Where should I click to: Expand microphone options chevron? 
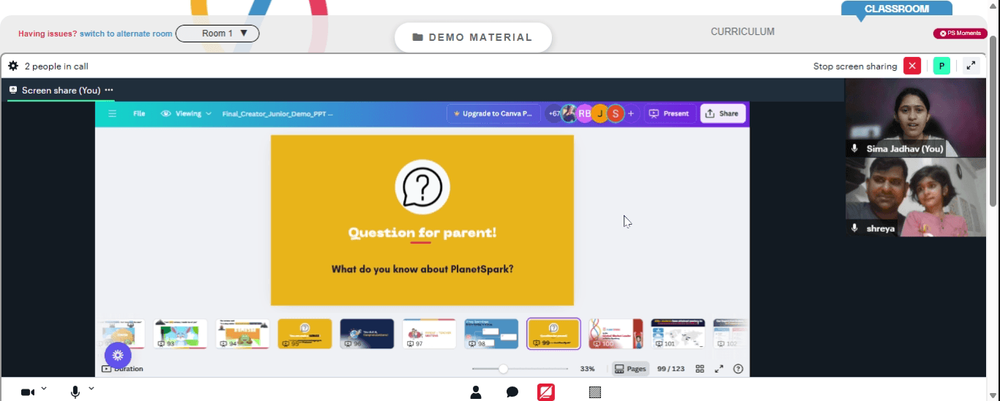tap(91, 388)
